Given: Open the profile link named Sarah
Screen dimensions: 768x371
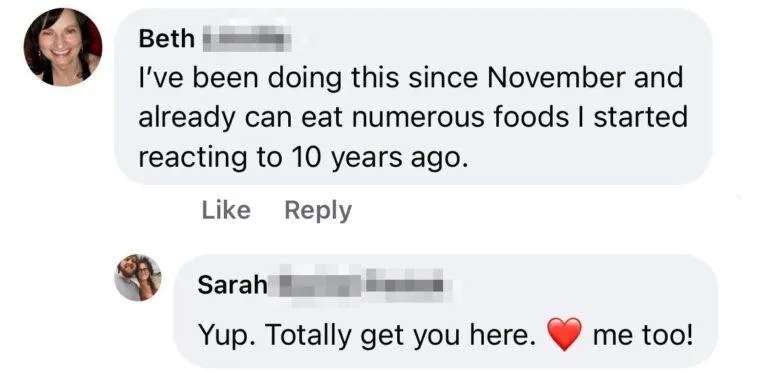Looking at the screenshot, I should pyautogui.click(x=233, y=285).
